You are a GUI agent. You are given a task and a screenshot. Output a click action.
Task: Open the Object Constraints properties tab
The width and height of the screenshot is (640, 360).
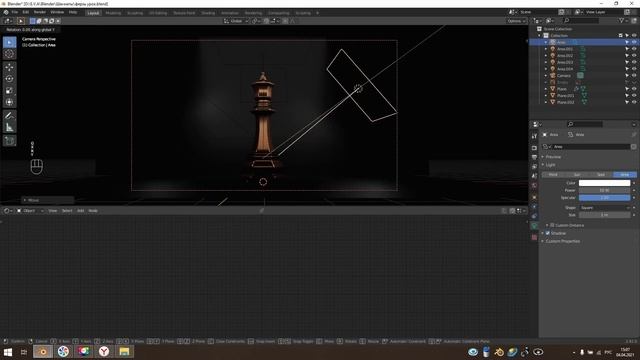tap(534, 216)
